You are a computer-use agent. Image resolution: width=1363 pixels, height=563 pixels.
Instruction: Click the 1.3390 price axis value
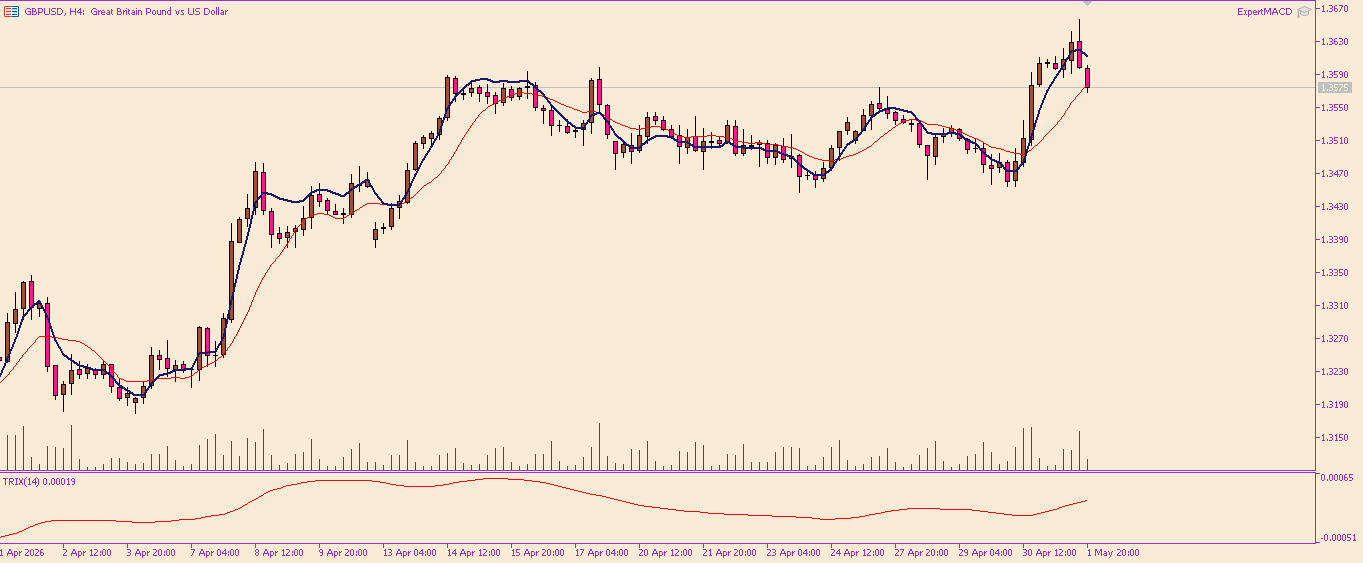(x=1334, y=240)
